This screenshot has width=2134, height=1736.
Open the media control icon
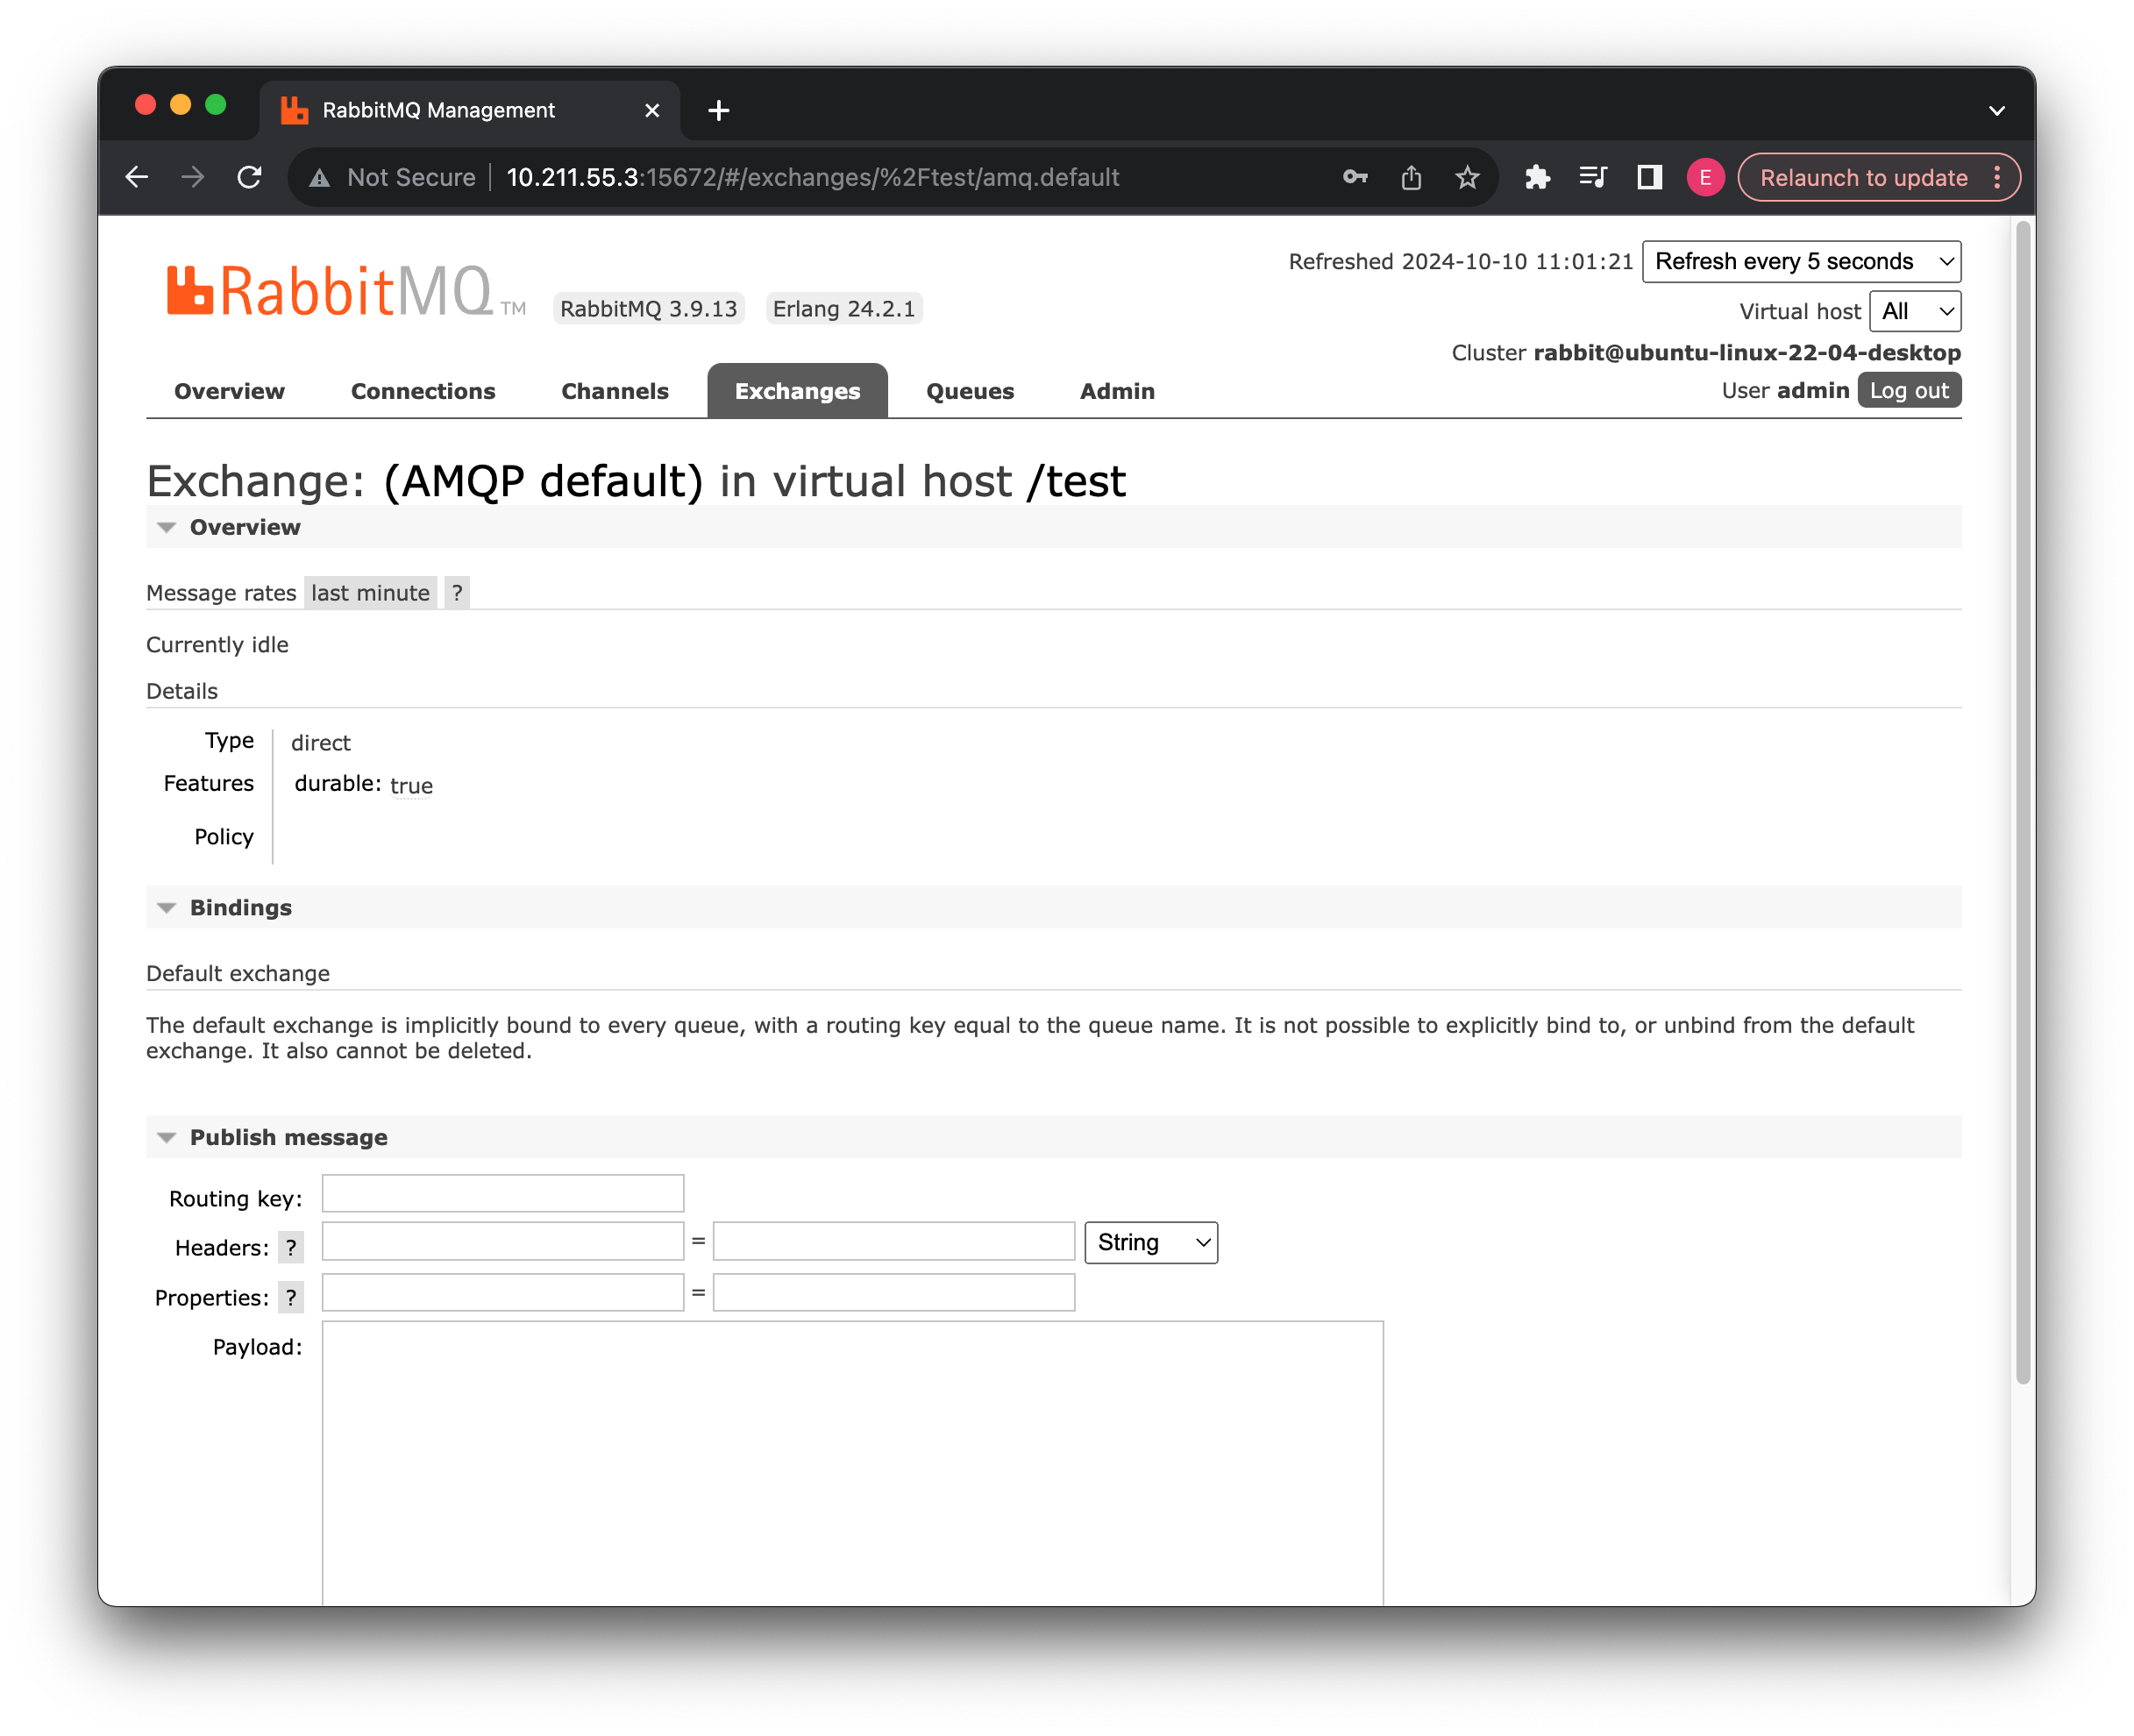coord(1592,177)
